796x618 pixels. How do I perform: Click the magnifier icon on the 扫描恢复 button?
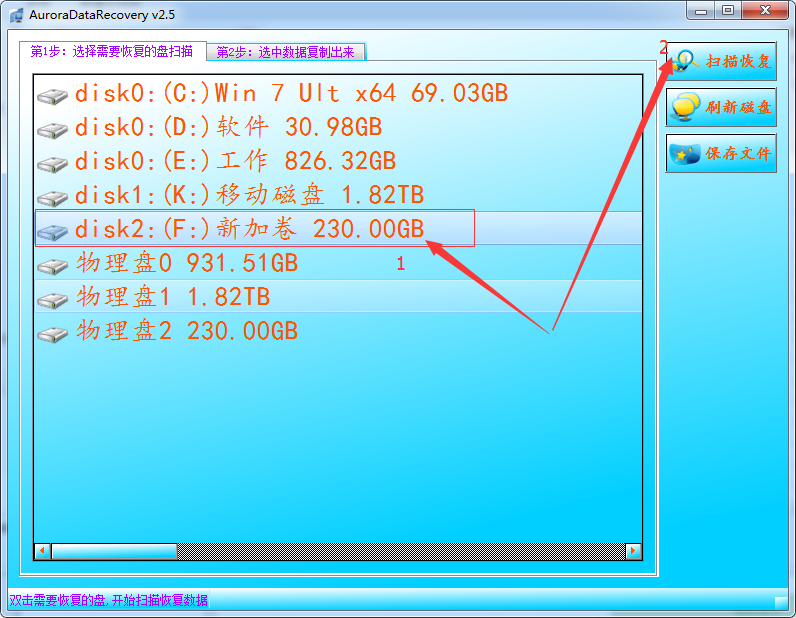pyautogui.click(x=685, y=61)
